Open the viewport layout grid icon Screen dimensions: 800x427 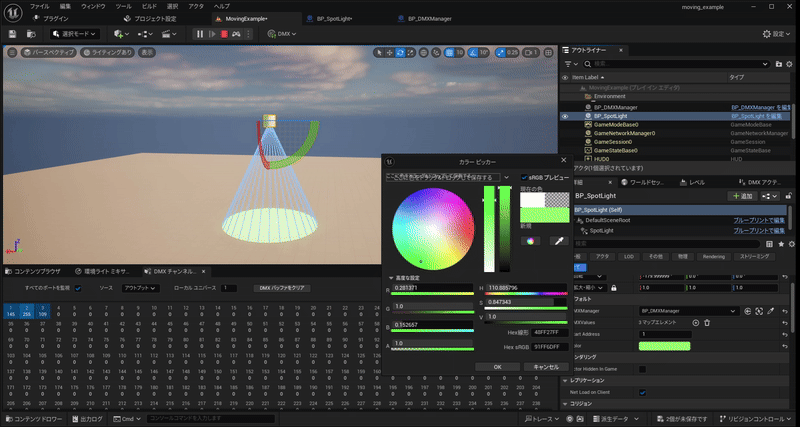548,52
